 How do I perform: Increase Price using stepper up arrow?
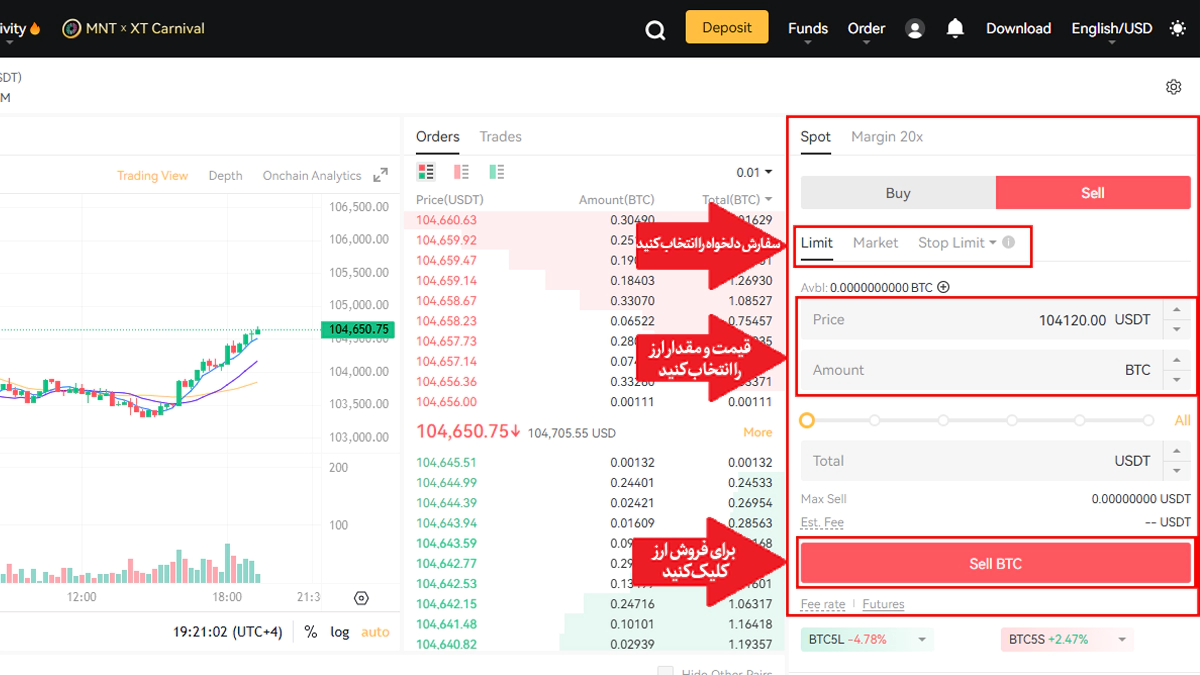pos(1176,311)
